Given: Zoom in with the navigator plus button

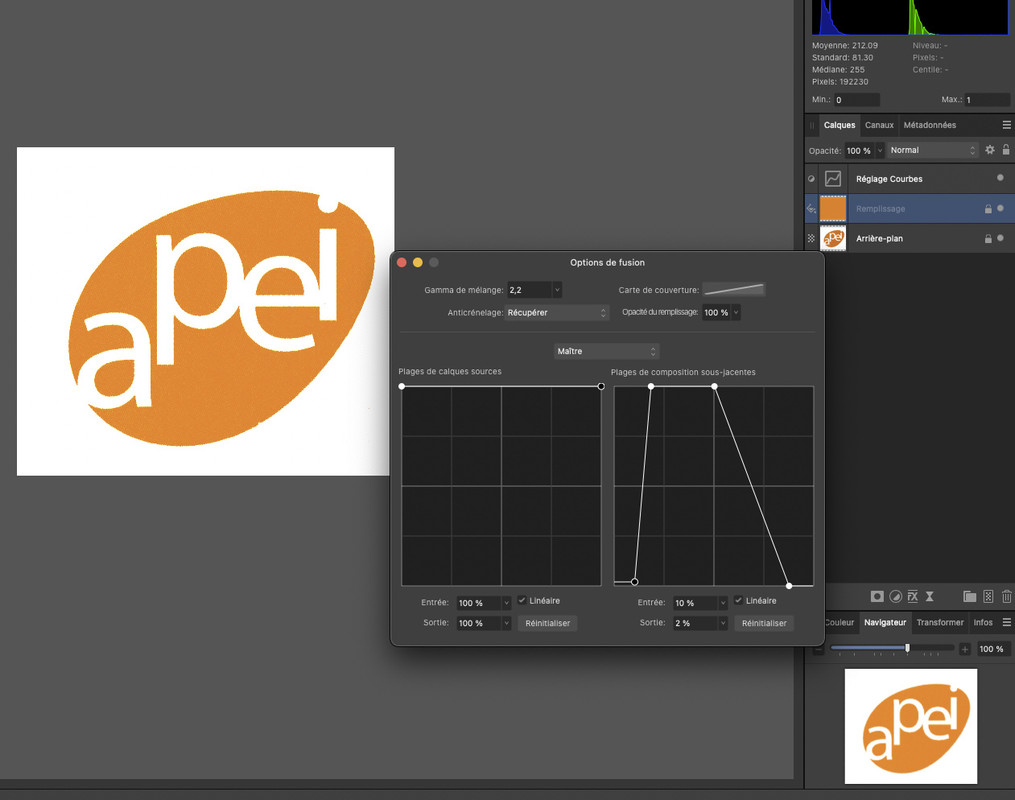Looking at the screenshot, I should [965, 649].
